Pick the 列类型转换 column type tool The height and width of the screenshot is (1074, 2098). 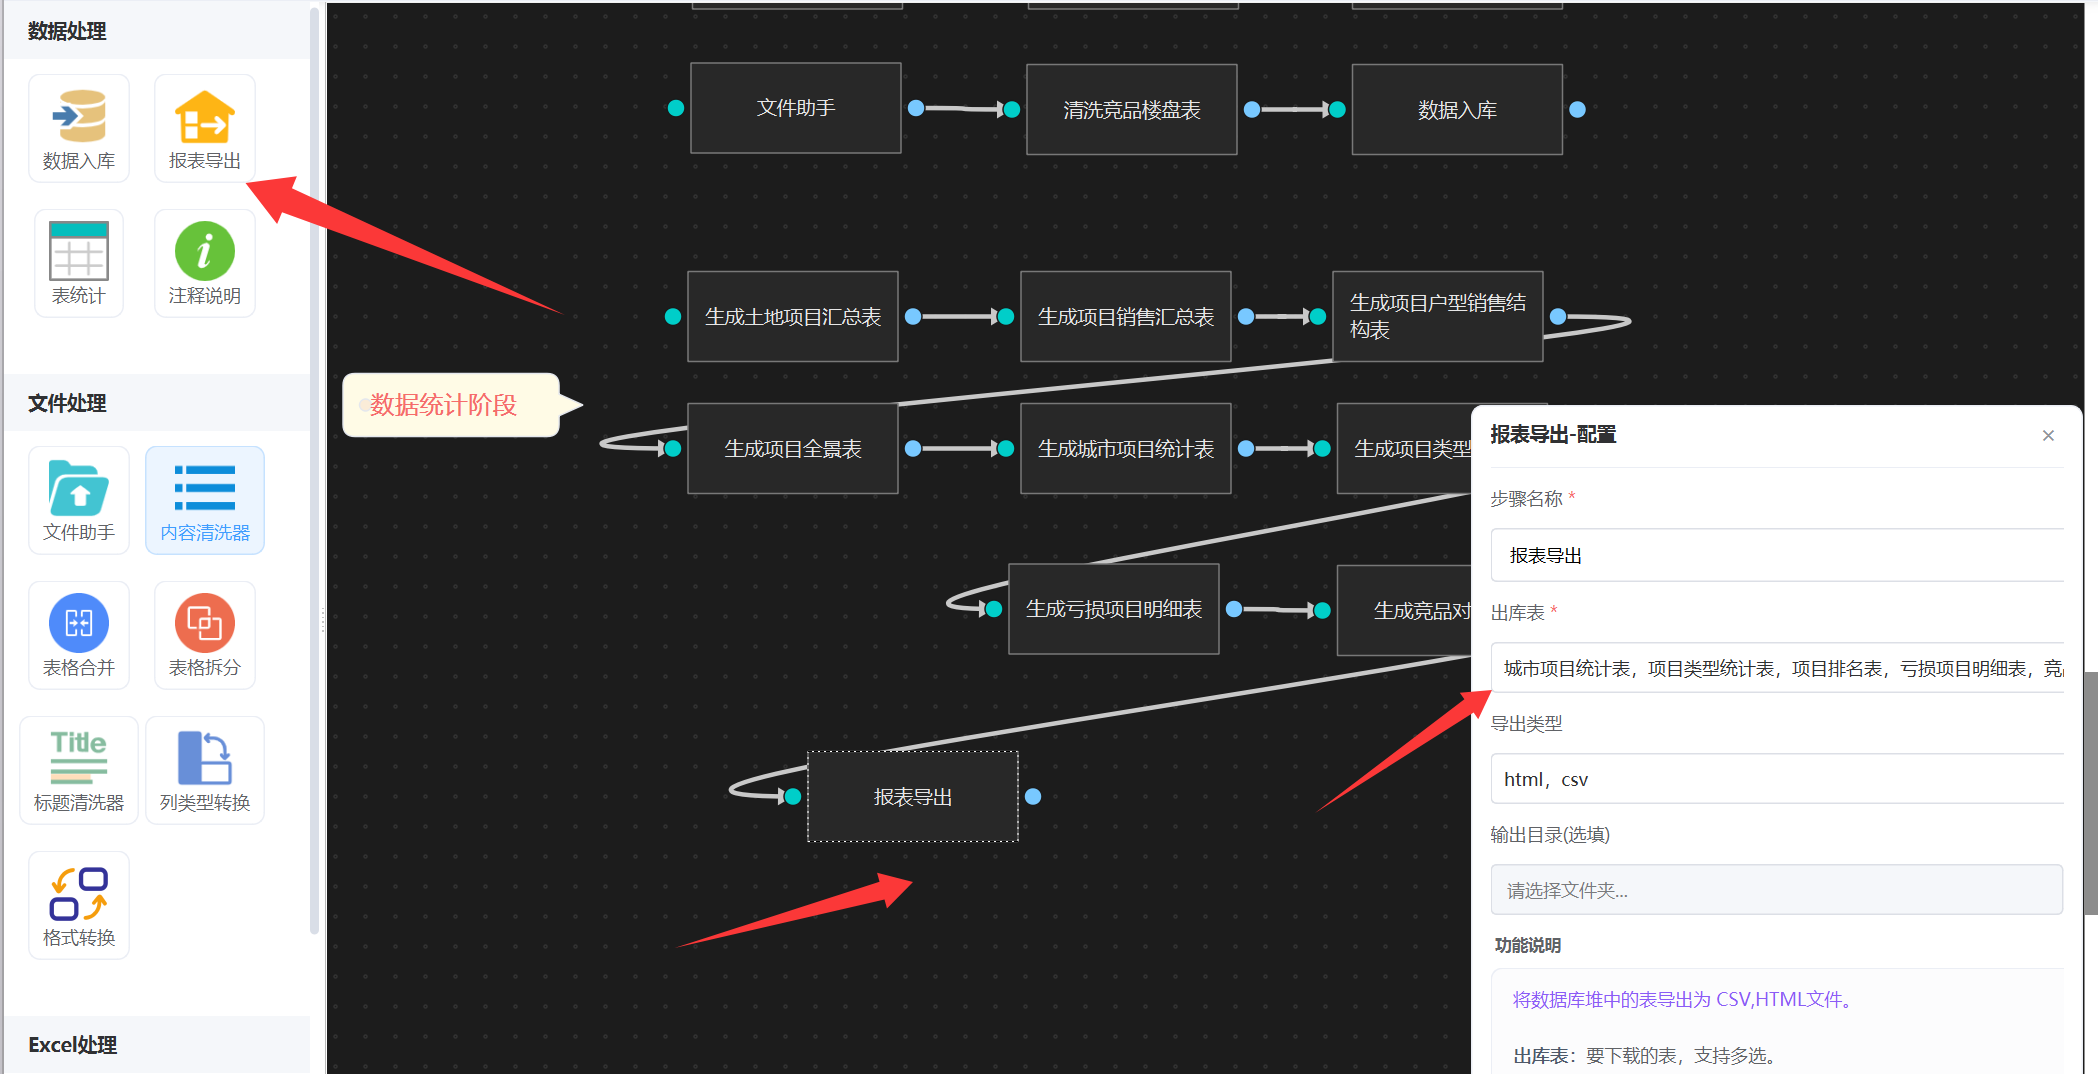pyautogui.click(x=205, y=770)
